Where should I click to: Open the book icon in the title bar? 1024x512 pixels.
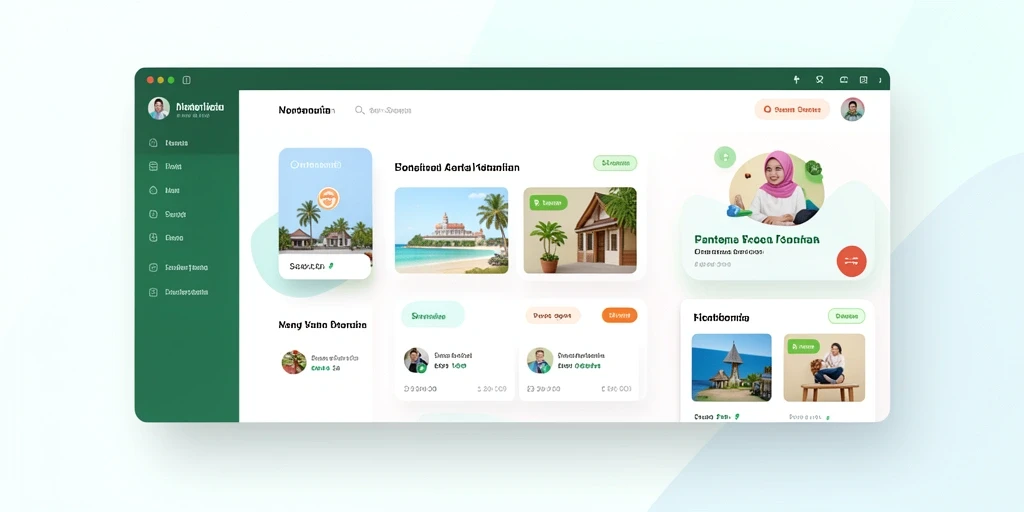coord(844,80)
